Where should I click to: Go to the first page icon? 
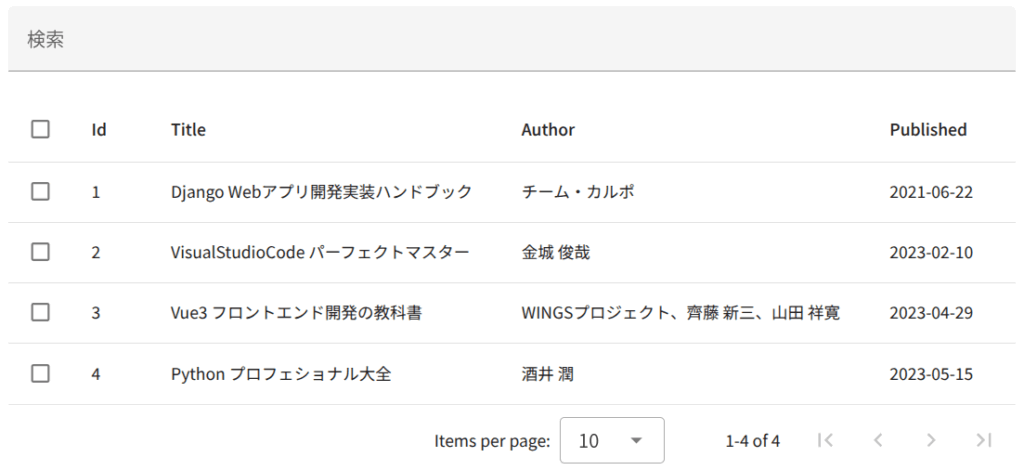(x=825, y=440)
